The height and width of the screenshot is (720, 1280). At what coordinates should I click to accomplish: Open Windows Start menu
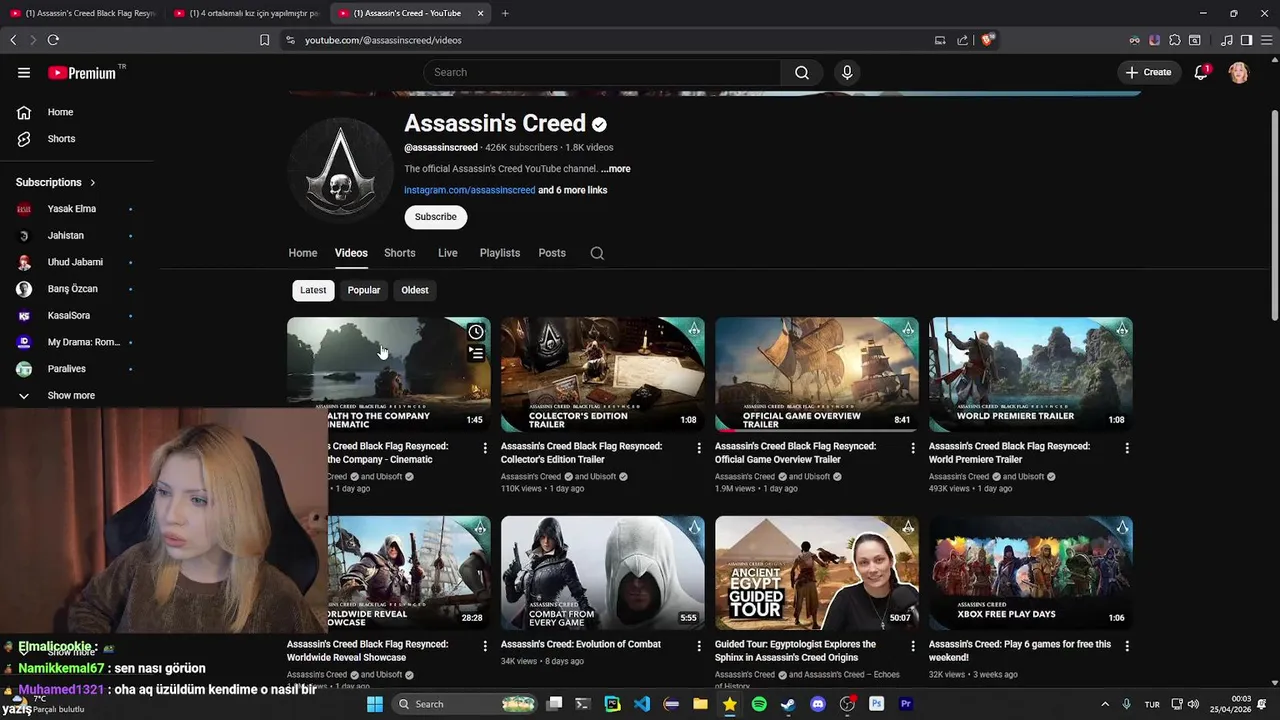(375, 704)
